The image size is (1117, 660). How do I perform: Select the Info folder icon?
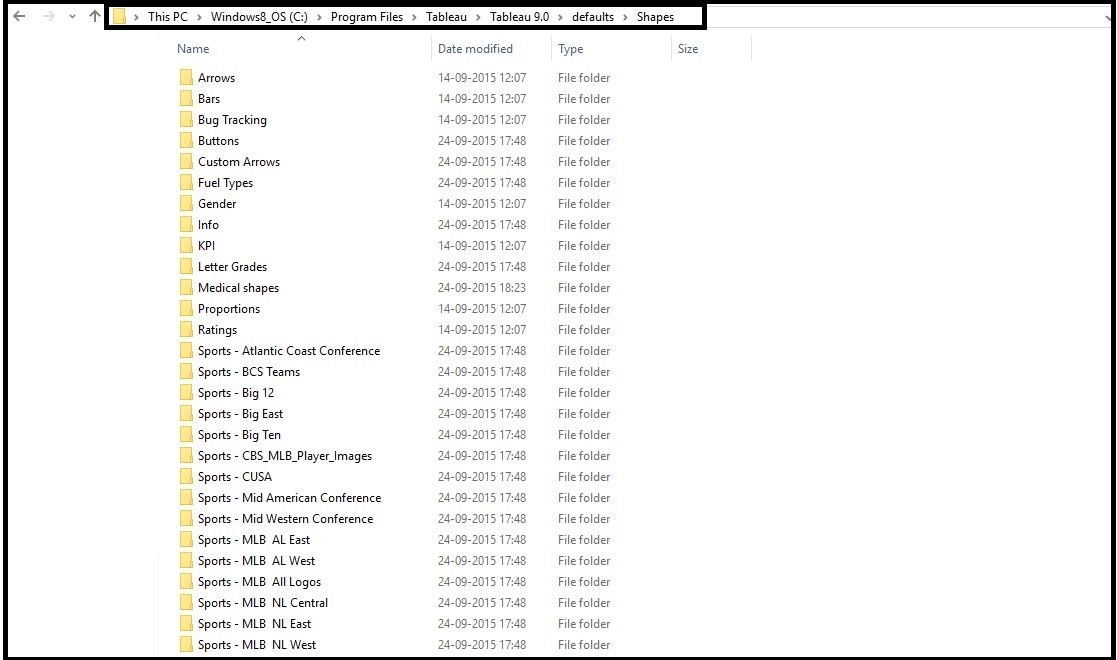[x=186, y=225]
